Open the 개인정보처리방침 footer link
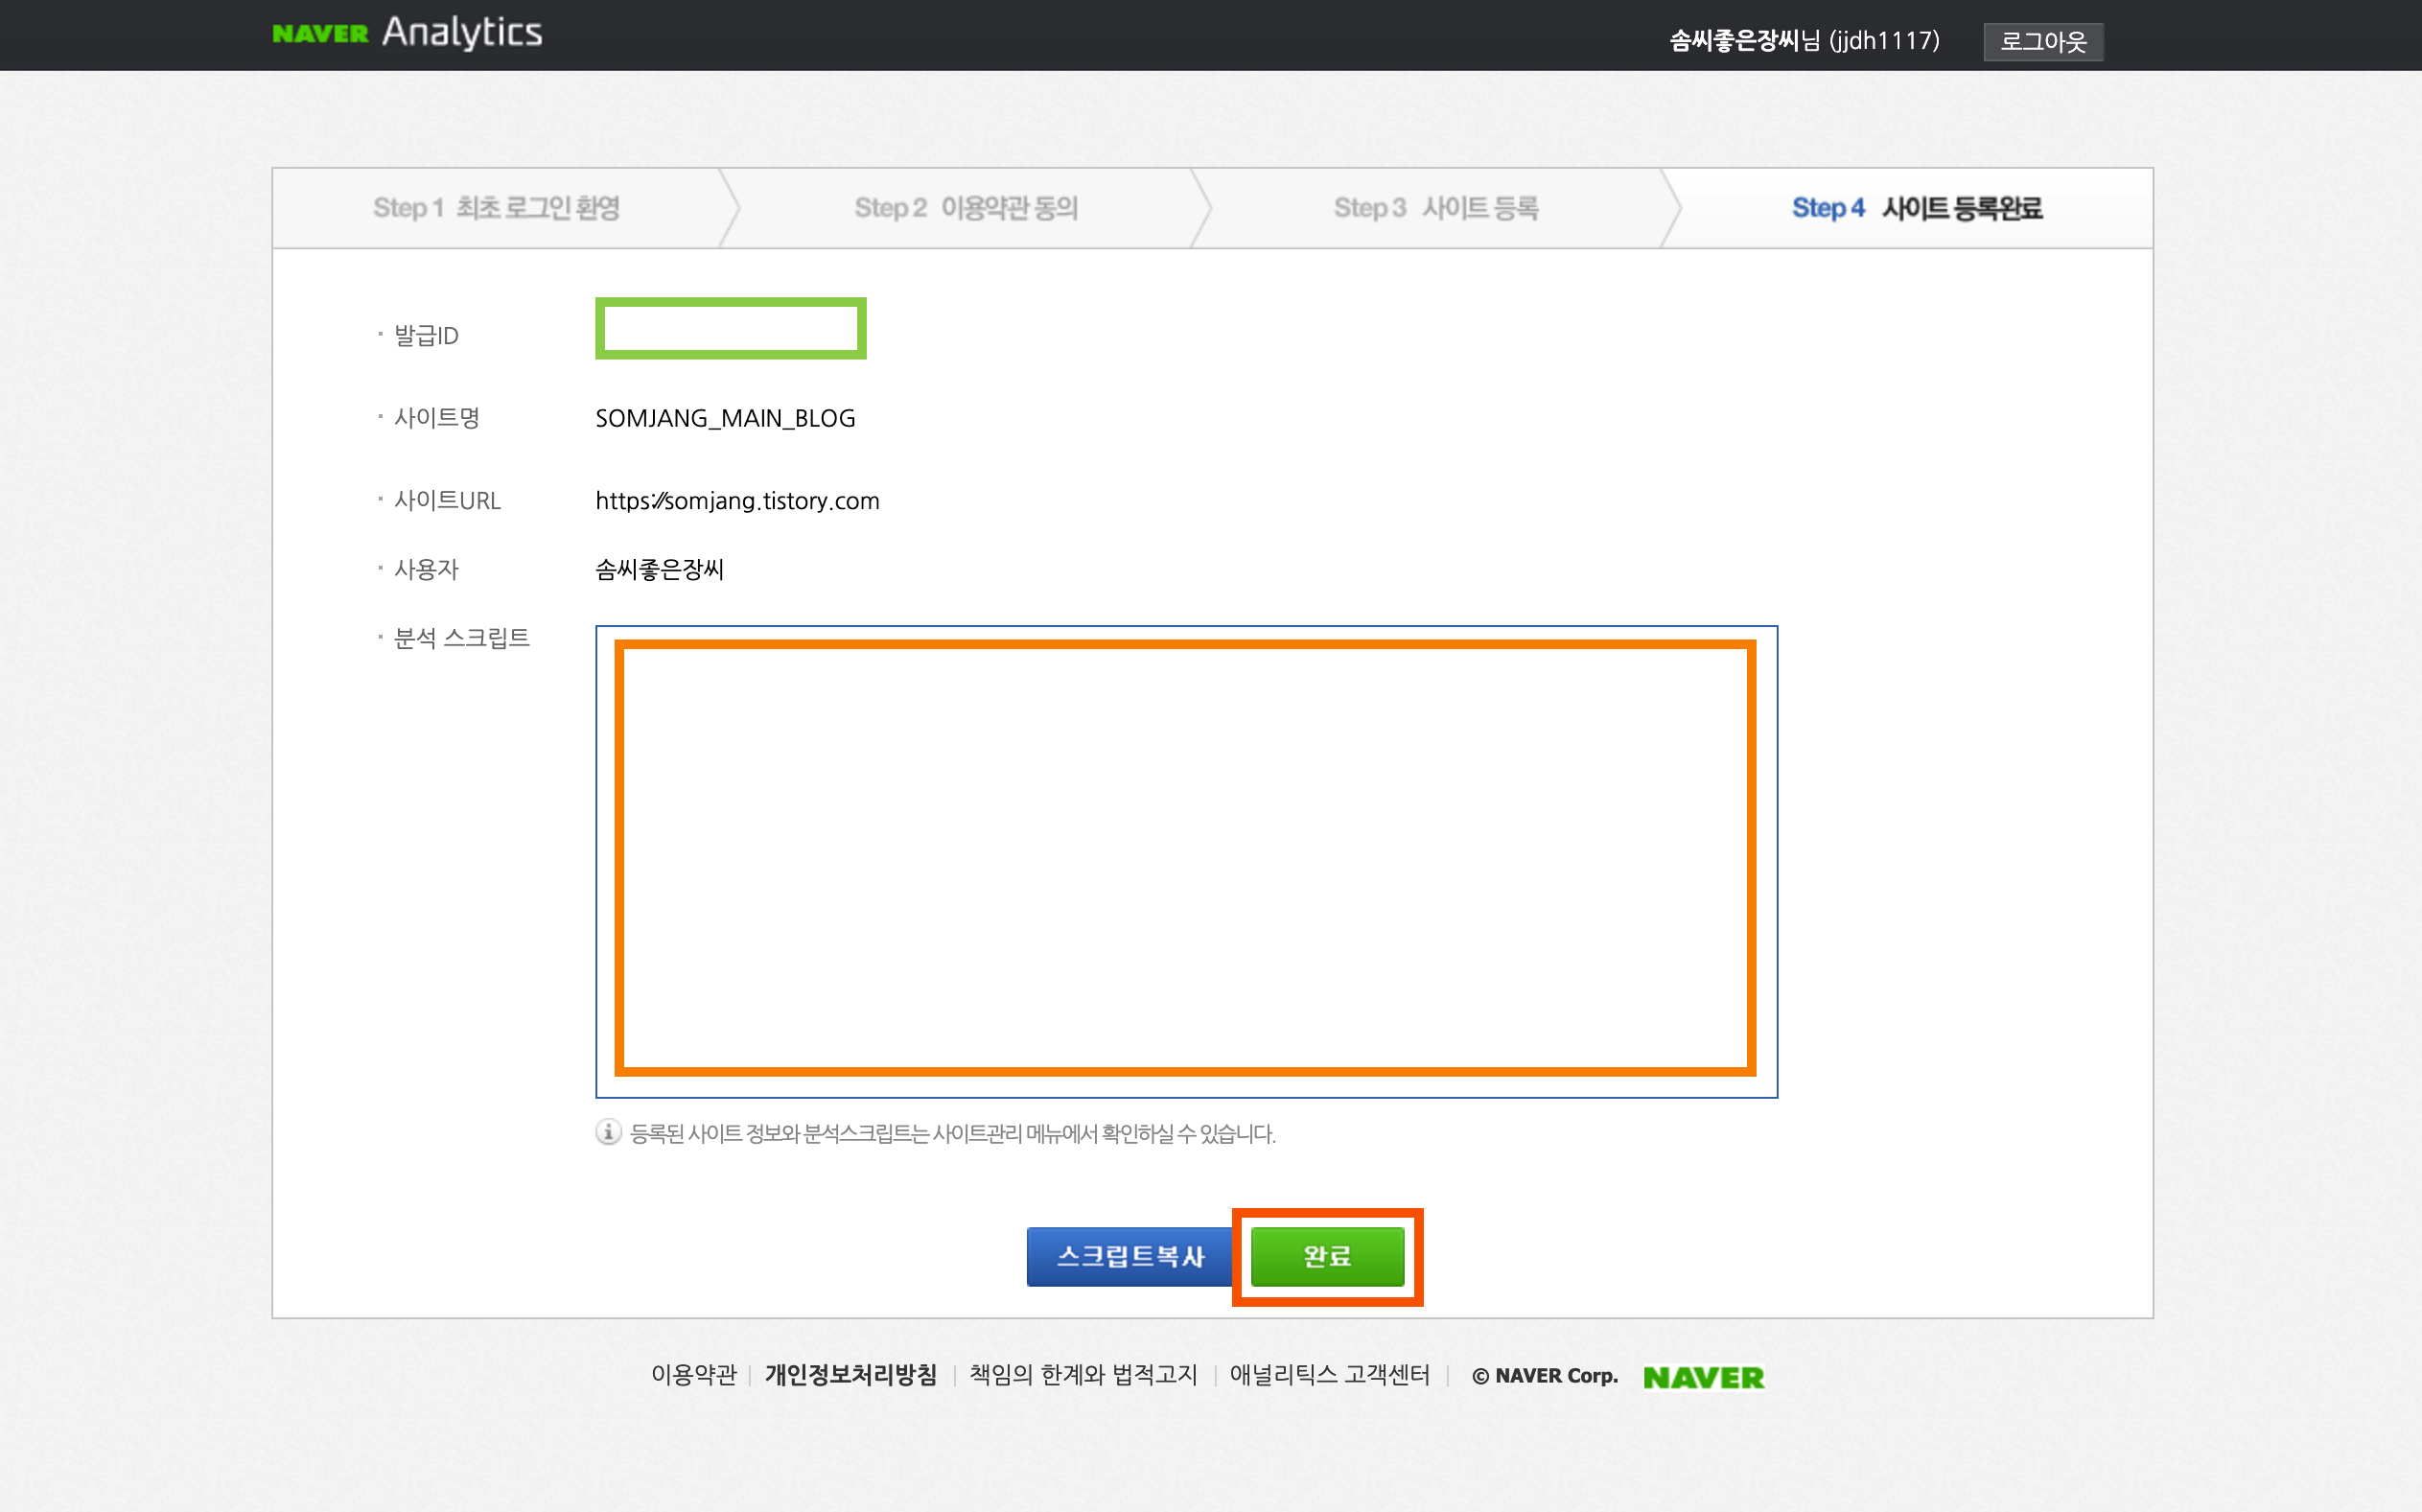 (850, 1375)
